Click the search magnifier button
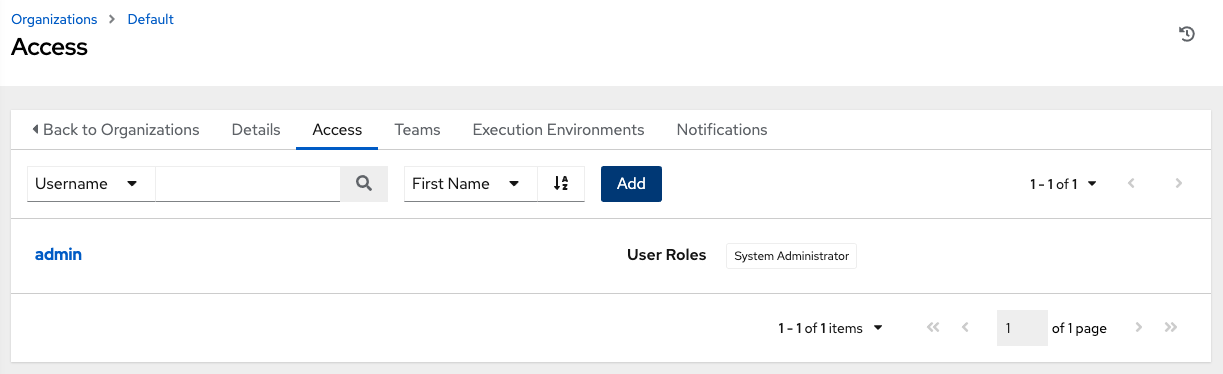1223x374 pixels. pyautogui.click(x=364, y=184)
